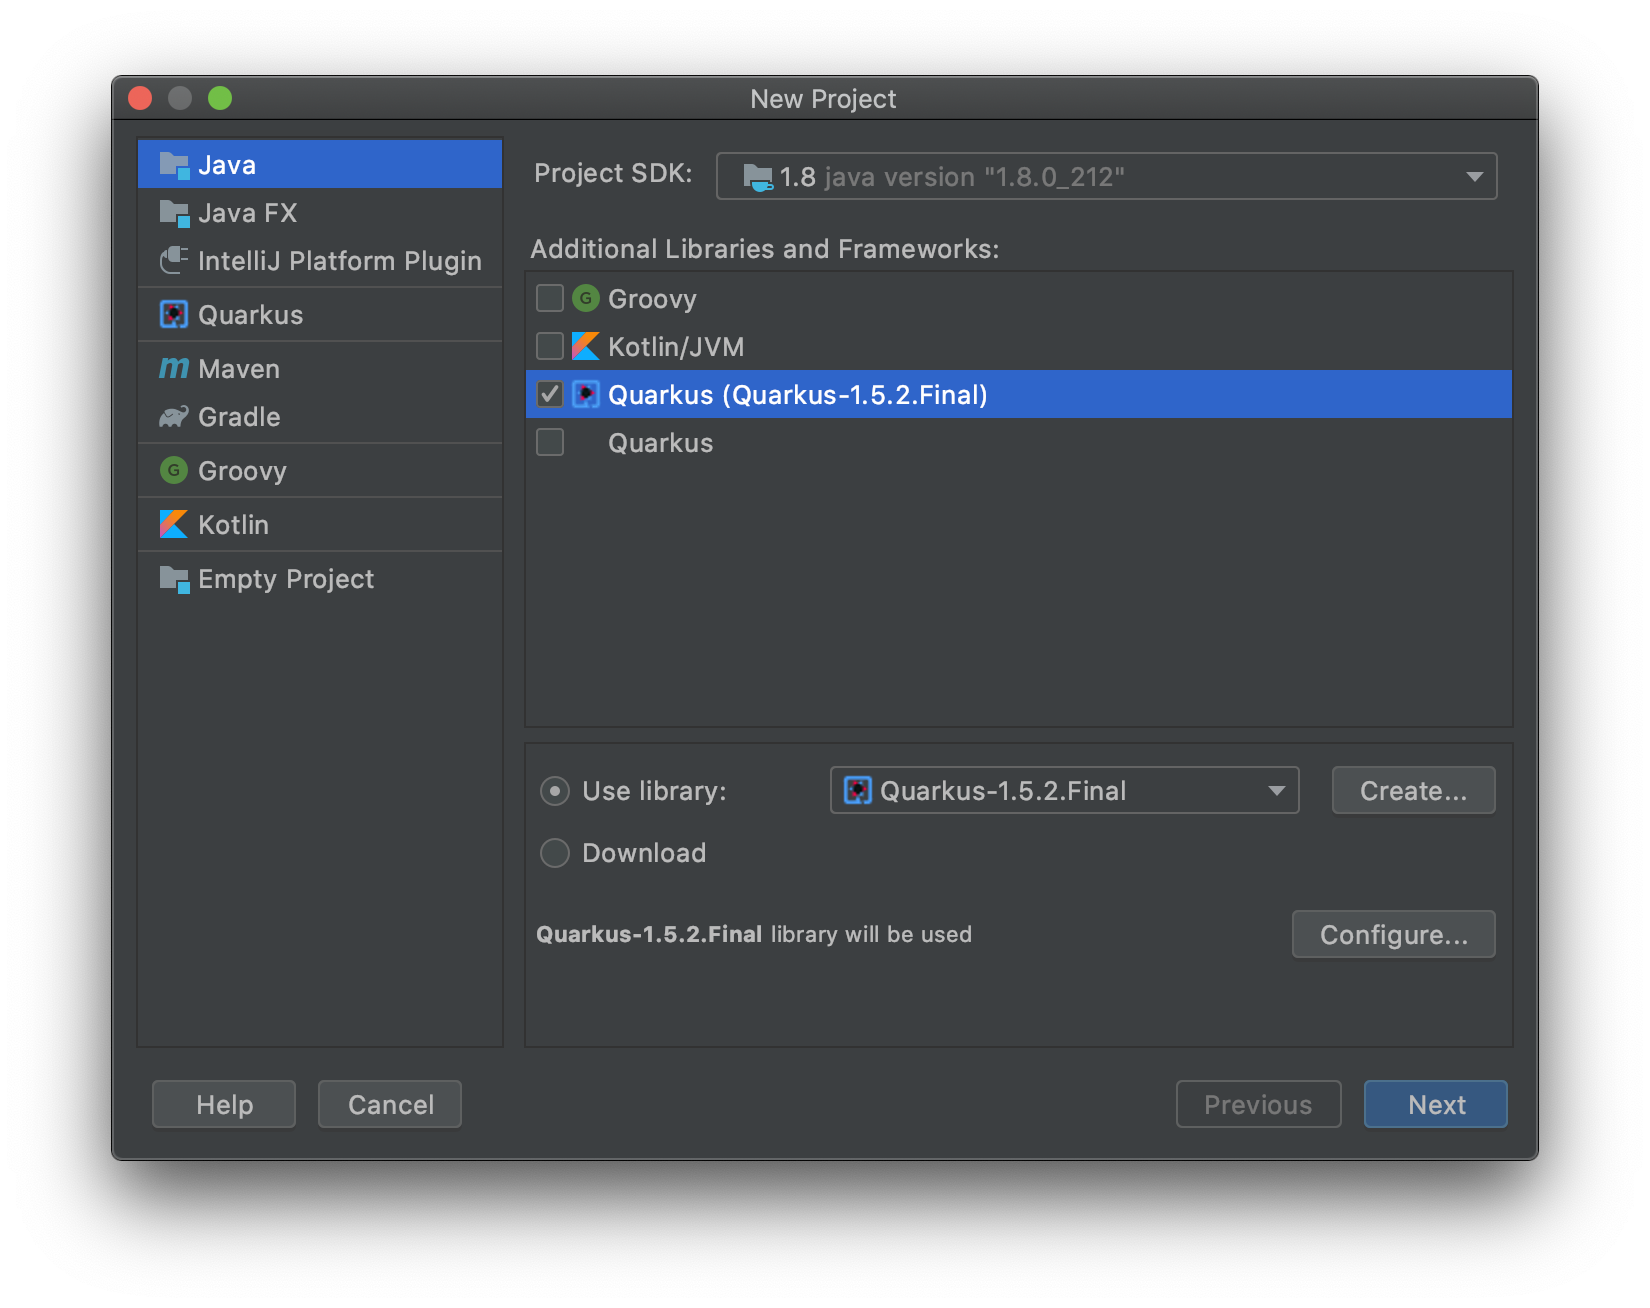Choose the Gradle project type
Image resolution: width=1650 pixels, height=1308 pixels.
320,417
